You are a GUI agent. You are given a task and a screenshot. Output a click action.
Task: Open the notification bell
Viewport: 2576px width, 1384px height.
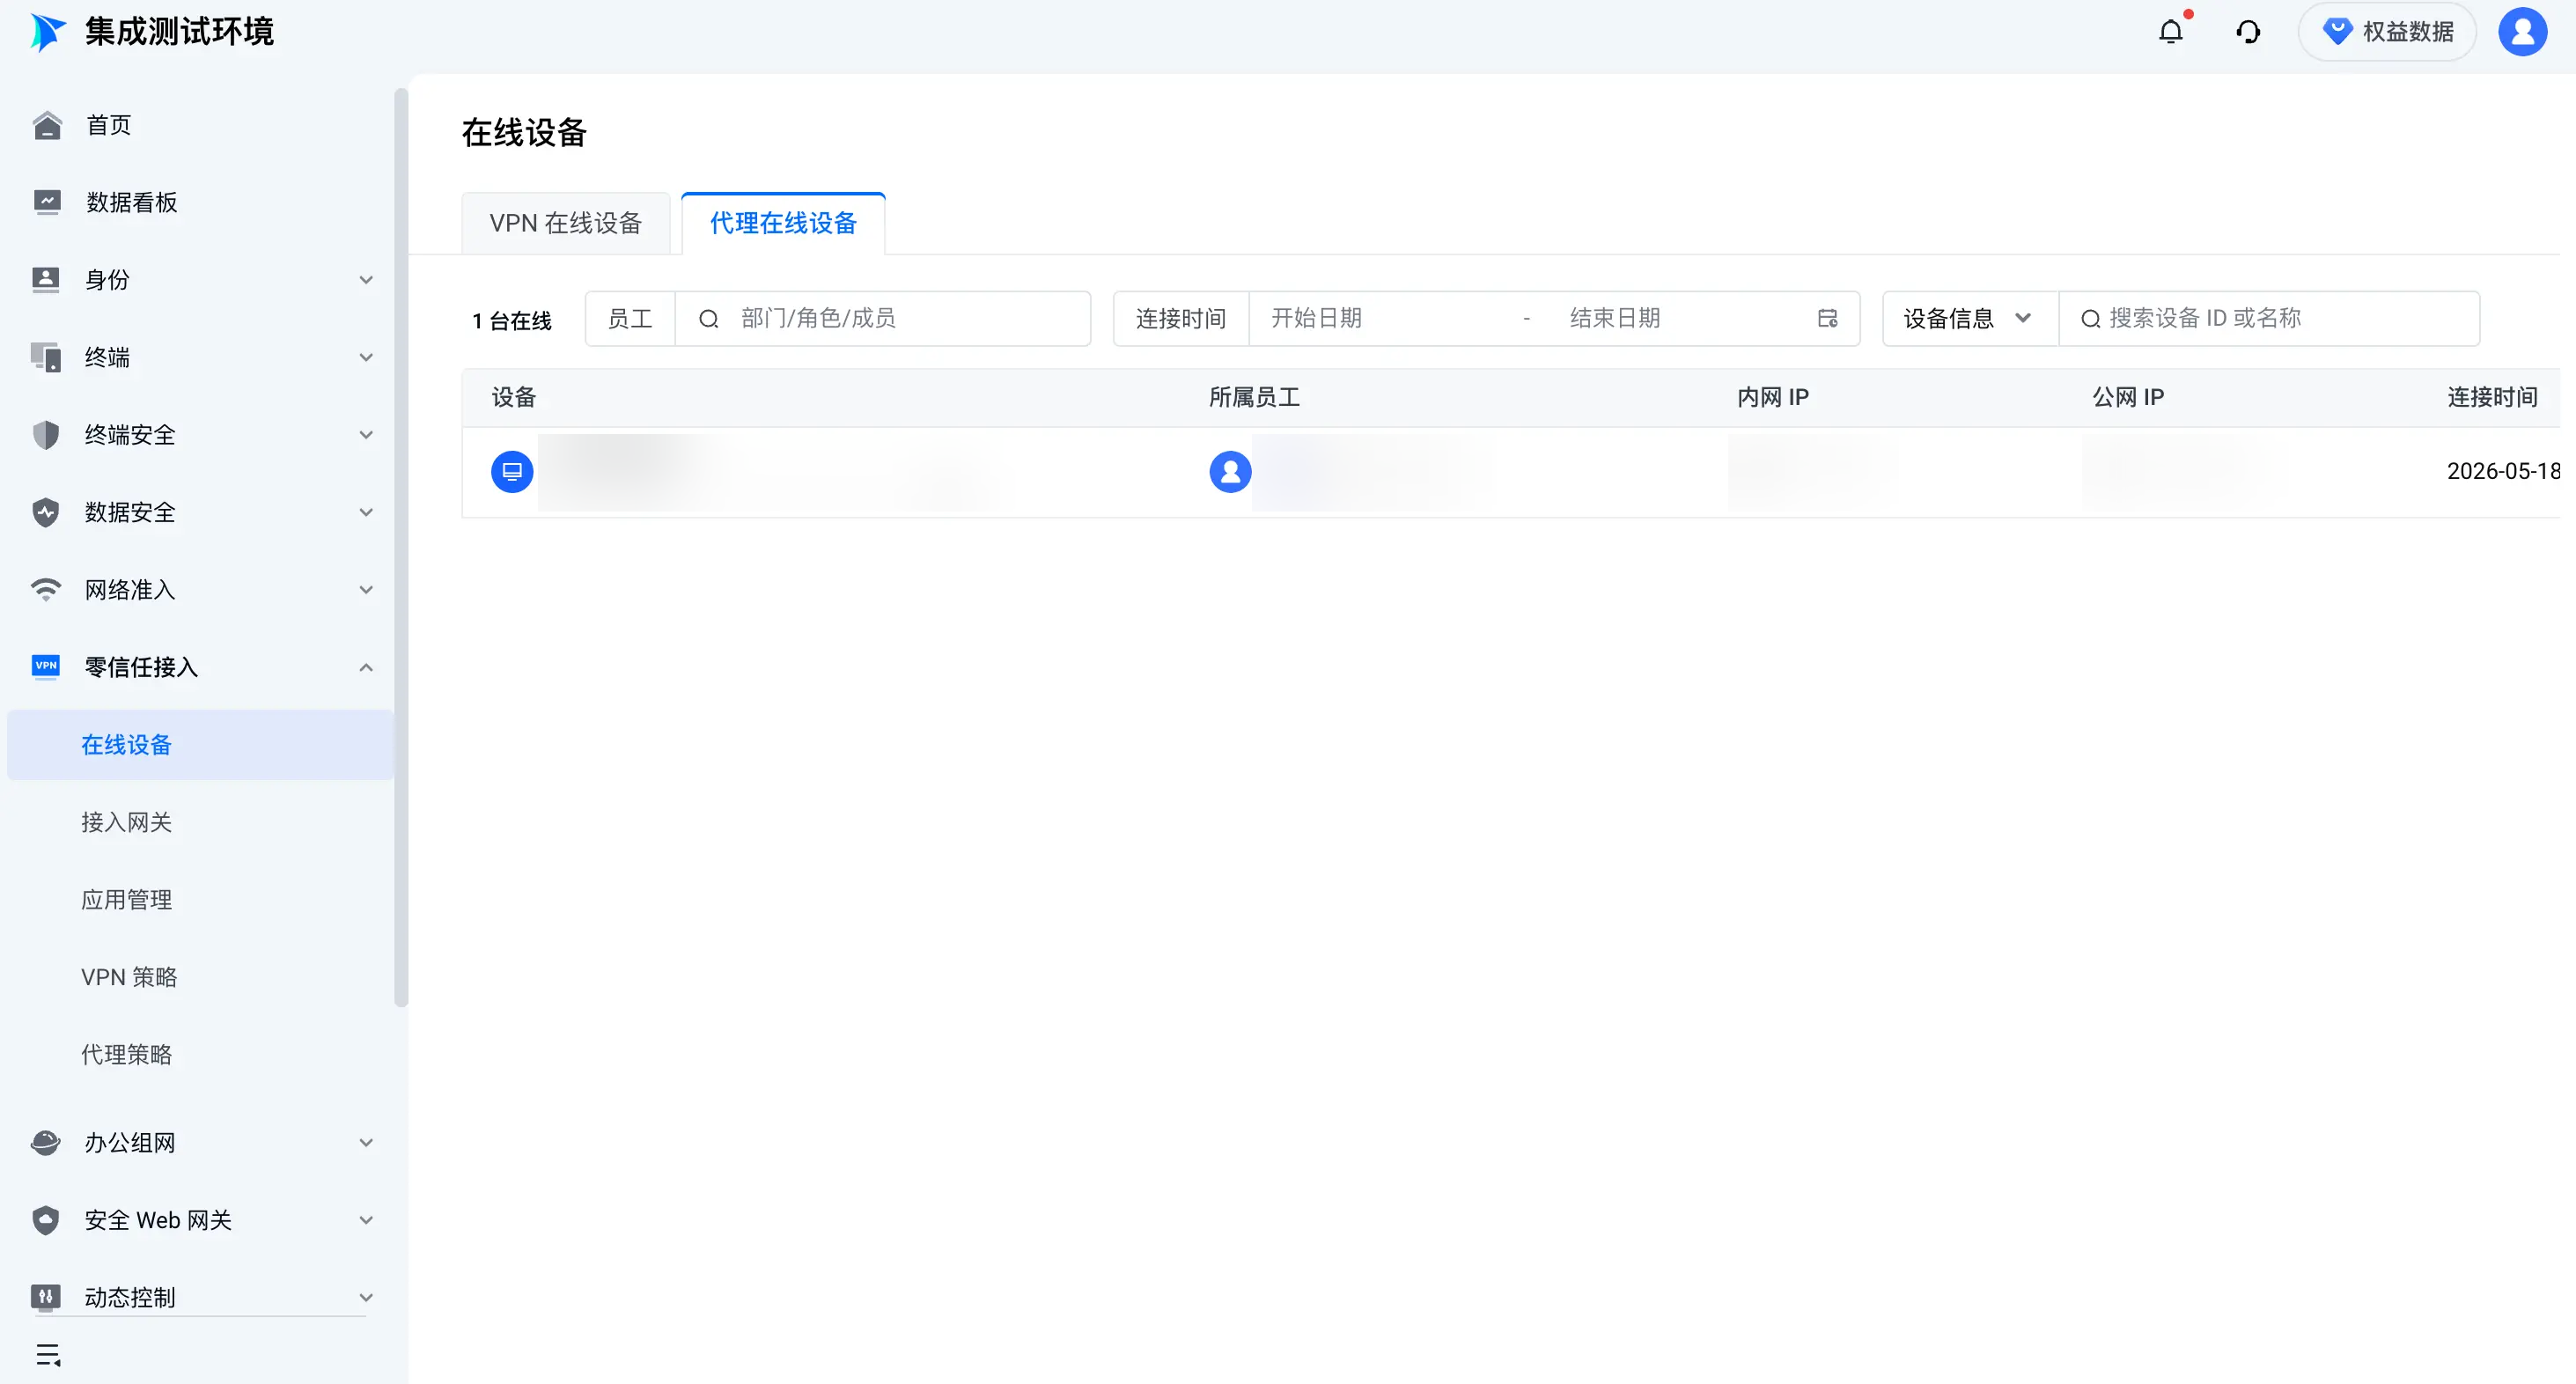coord(2171,32)
